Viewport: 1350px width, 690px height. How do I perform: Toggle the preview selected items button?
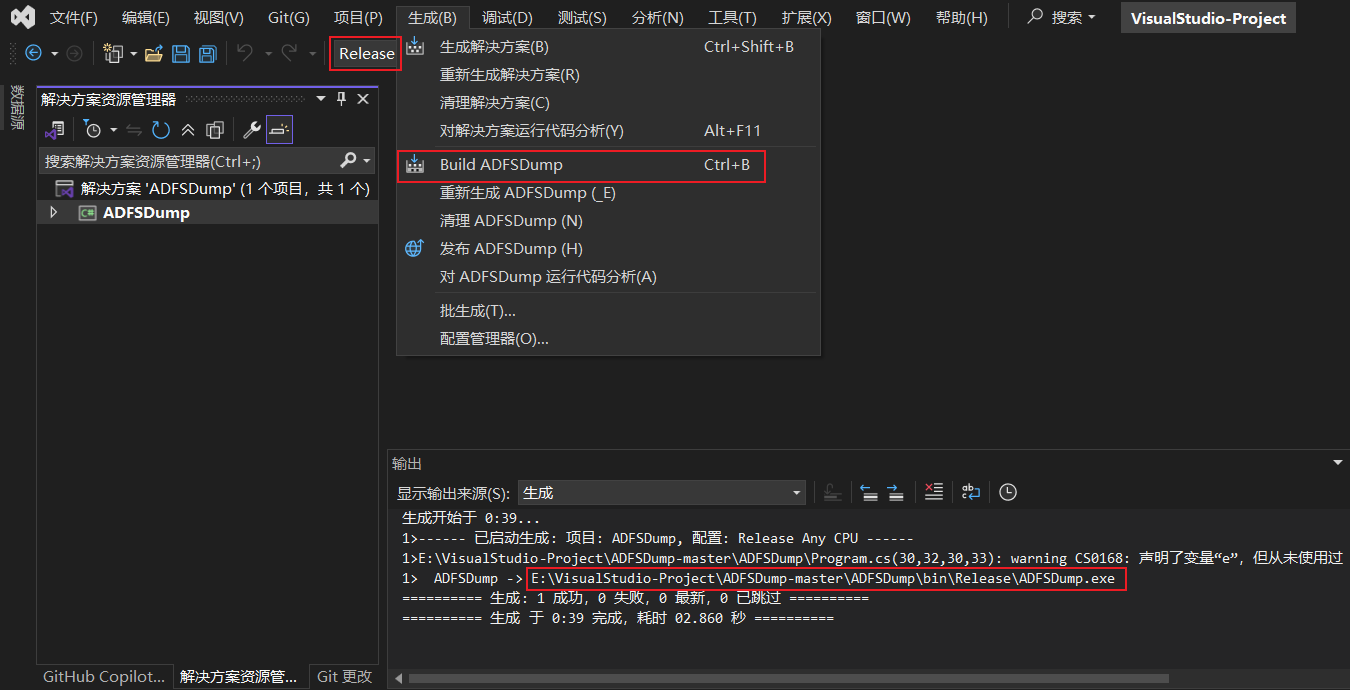coord(279,130)
